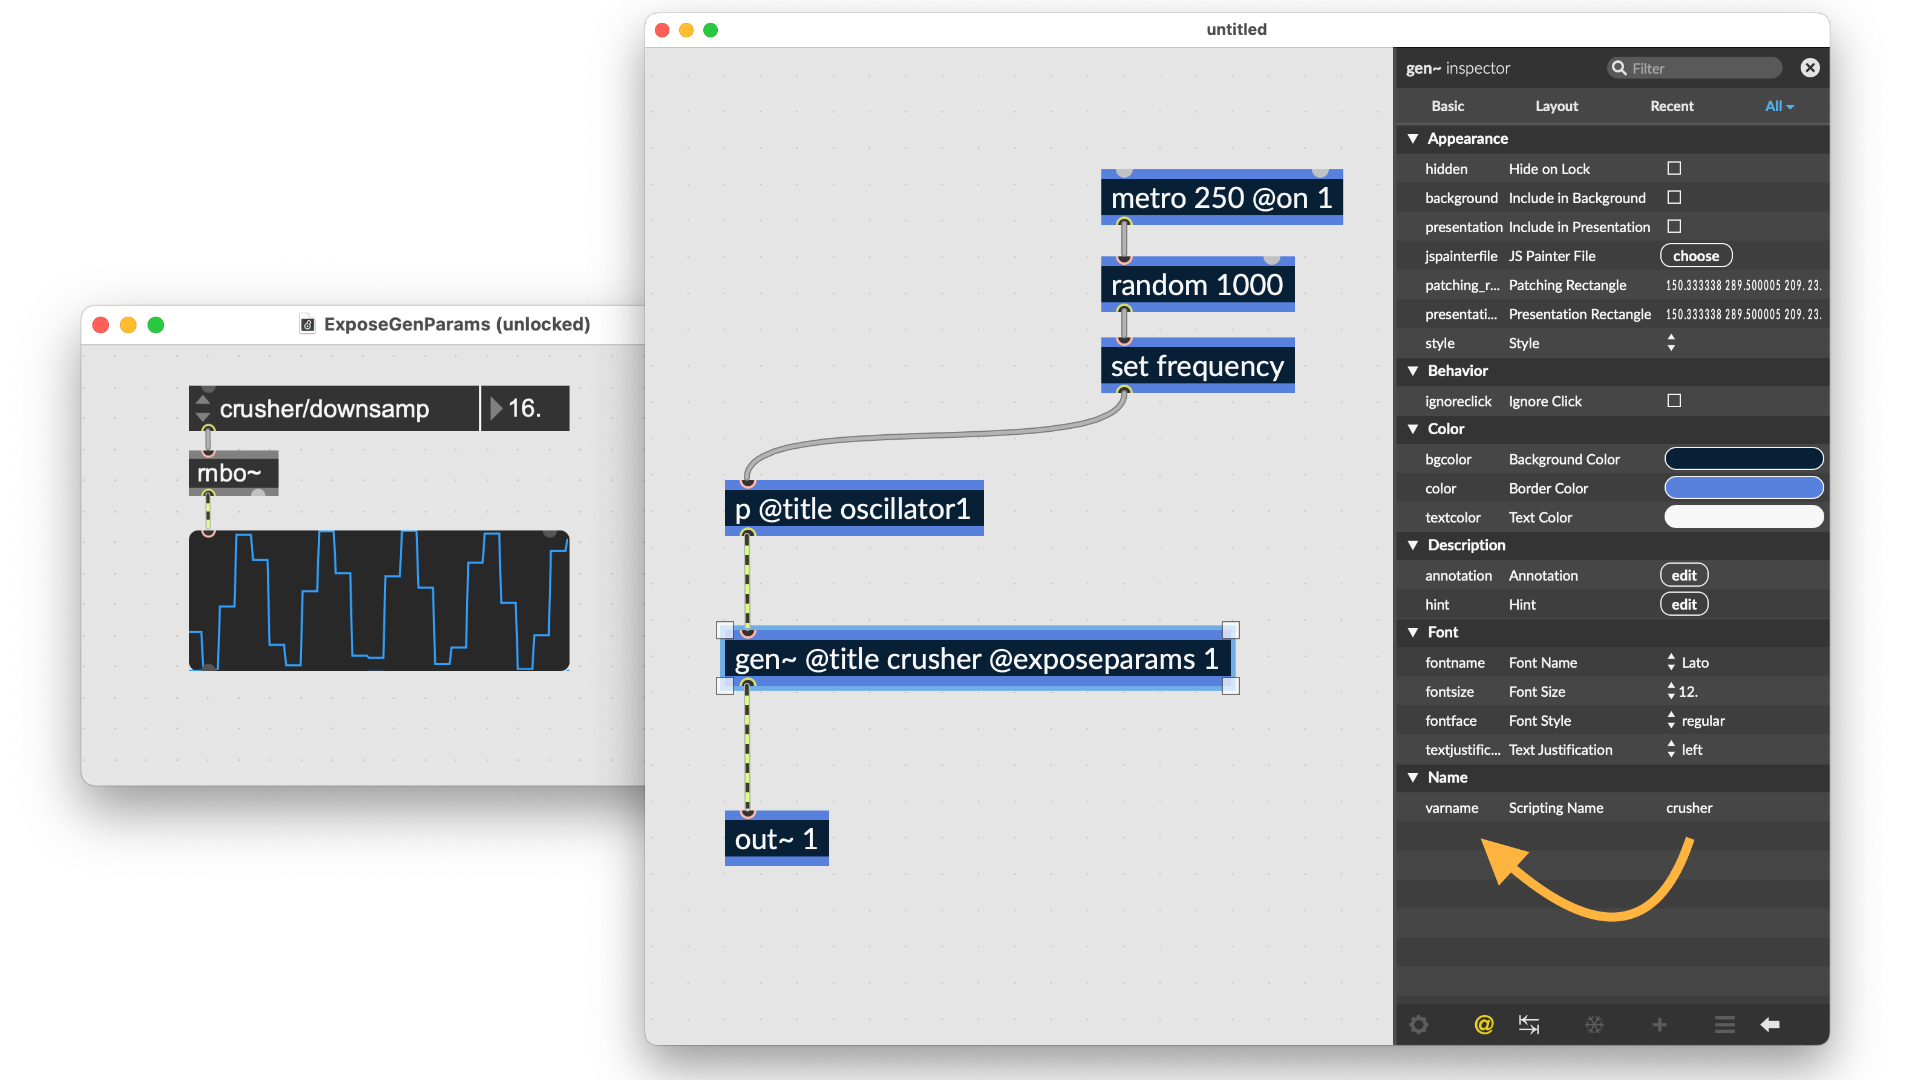Check Include in Background option

coord(1674,197)
